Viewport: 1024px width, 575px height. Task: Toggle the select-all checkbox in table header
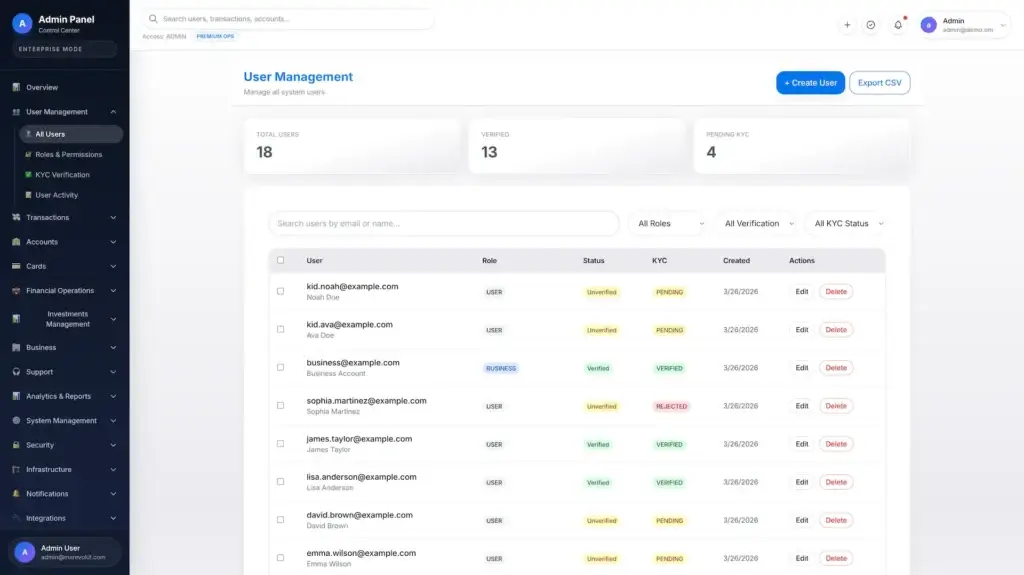(280, 260)
